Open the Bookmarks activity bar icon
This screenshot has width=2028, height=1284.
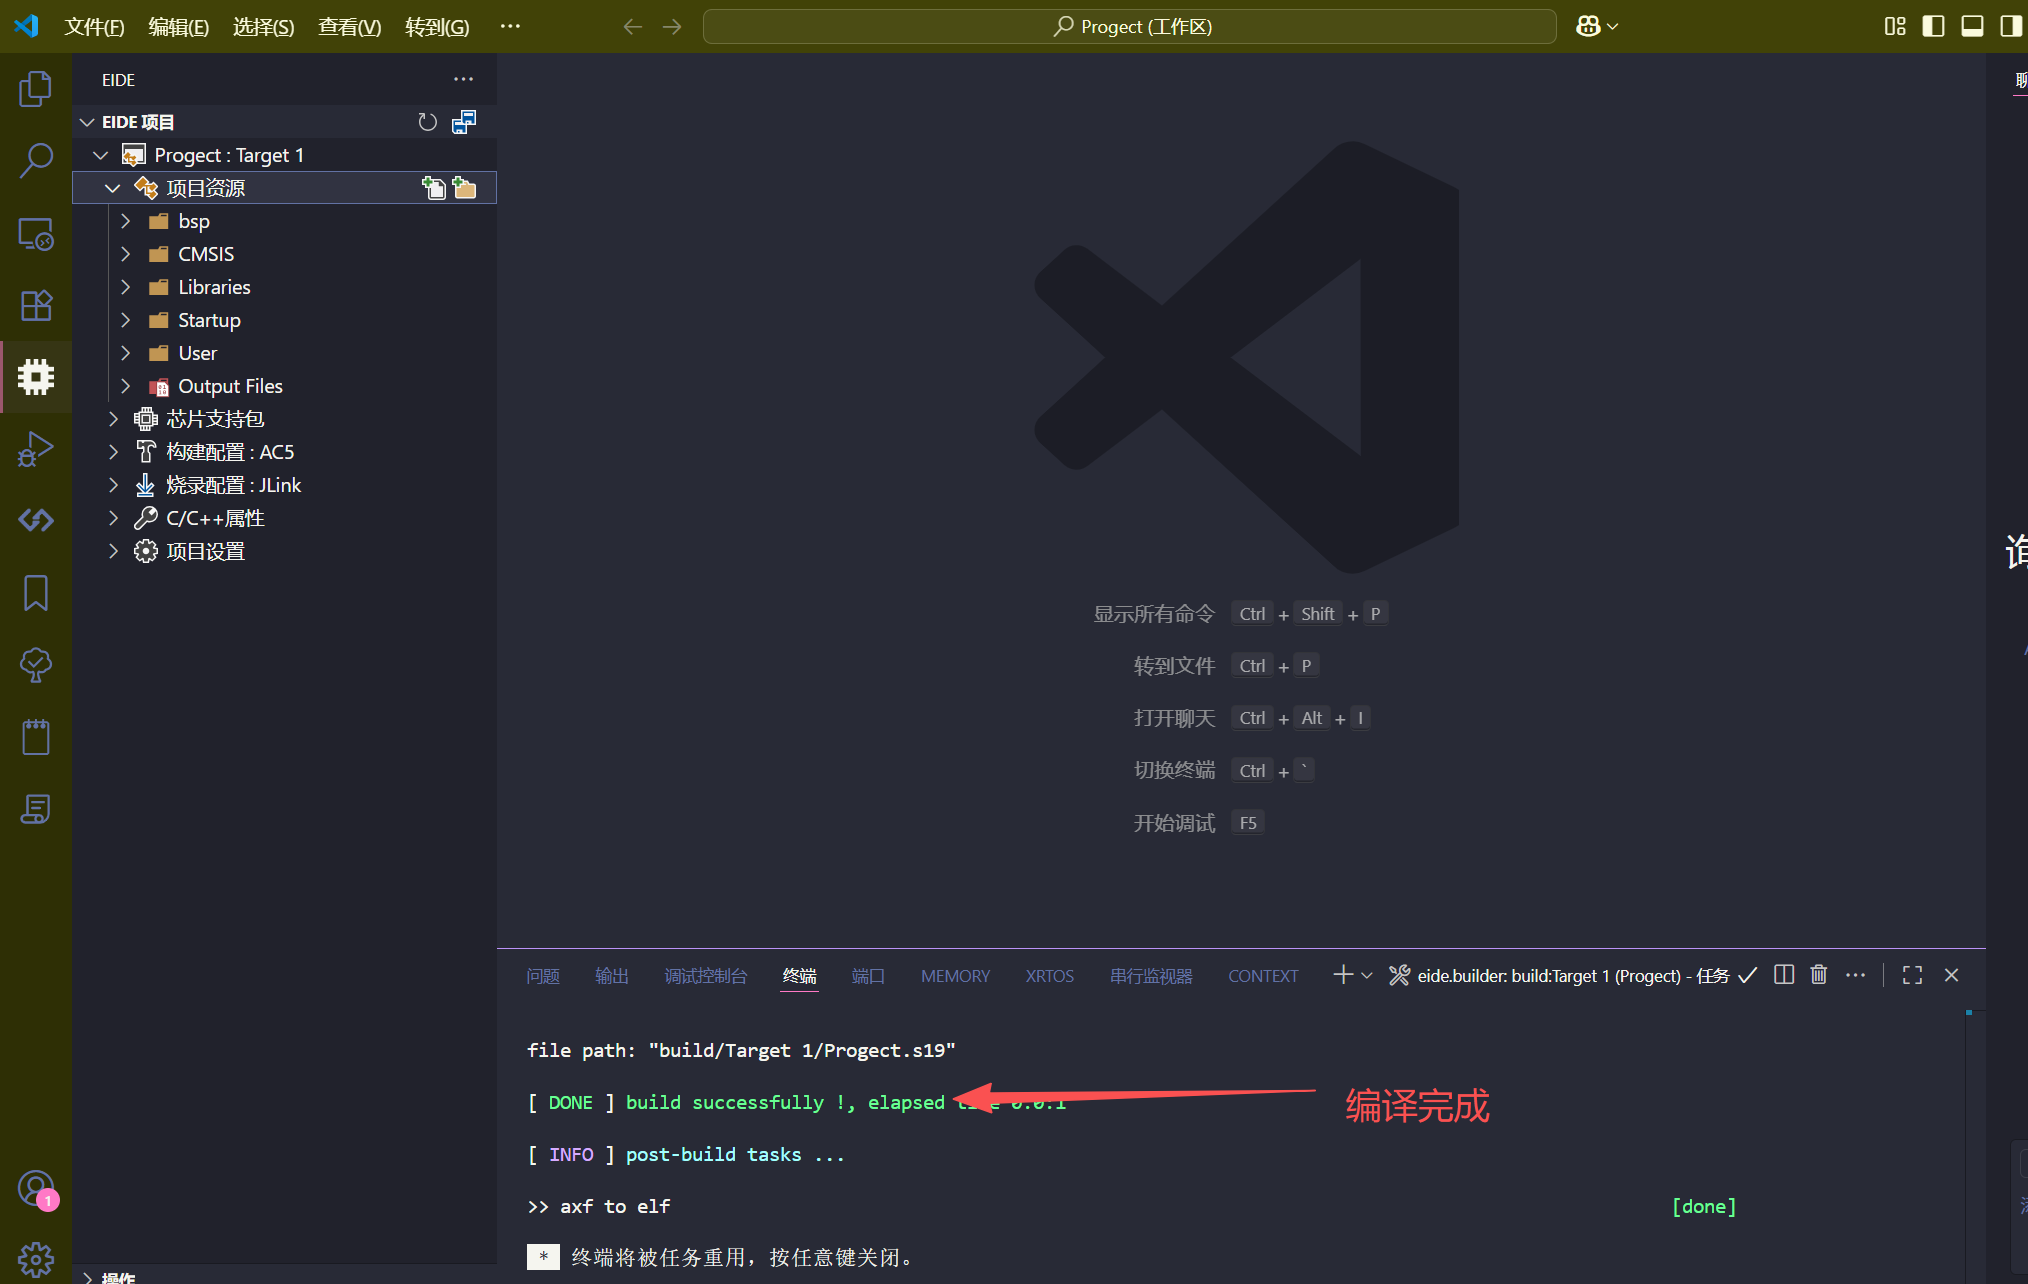(36, 593)
